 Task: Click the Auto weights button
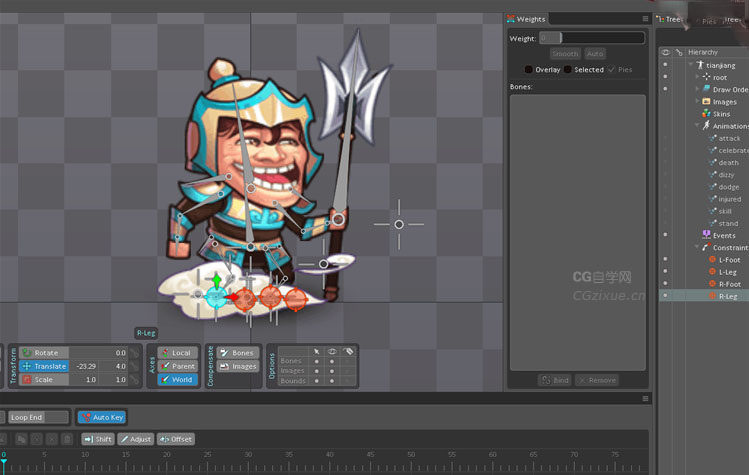[x=595, y=54]
